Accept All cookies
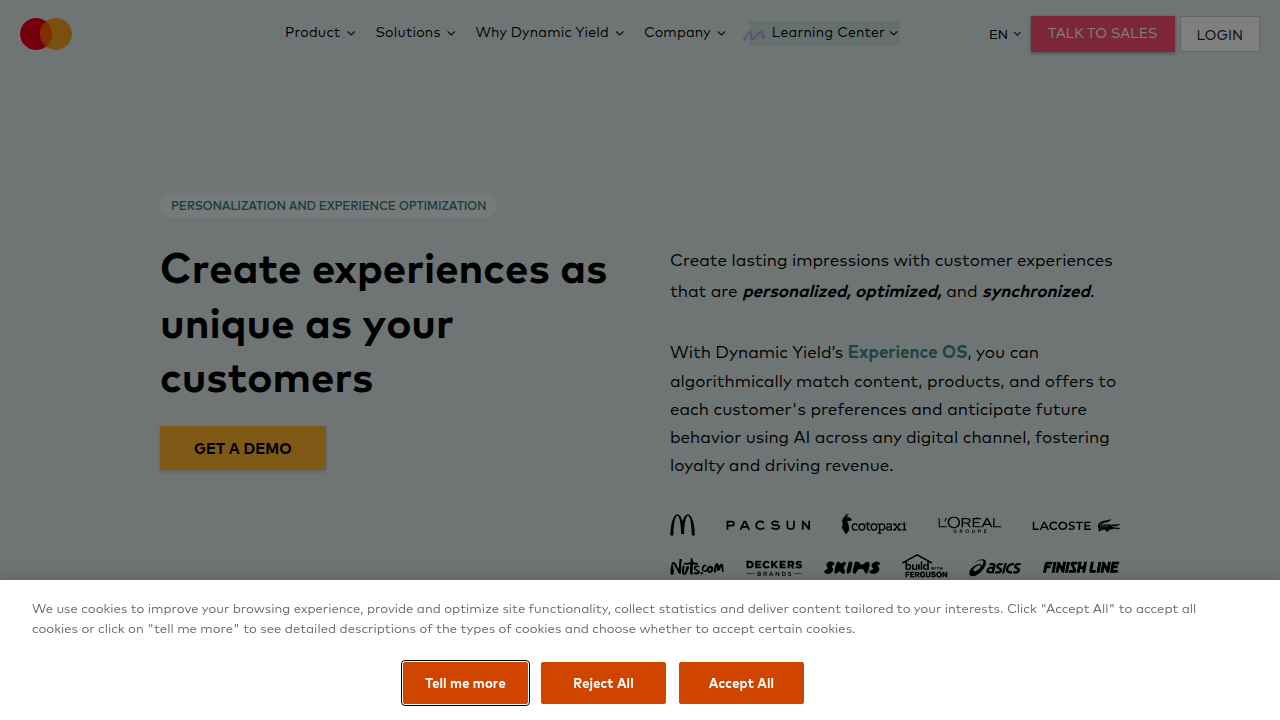 coord(741,683)
